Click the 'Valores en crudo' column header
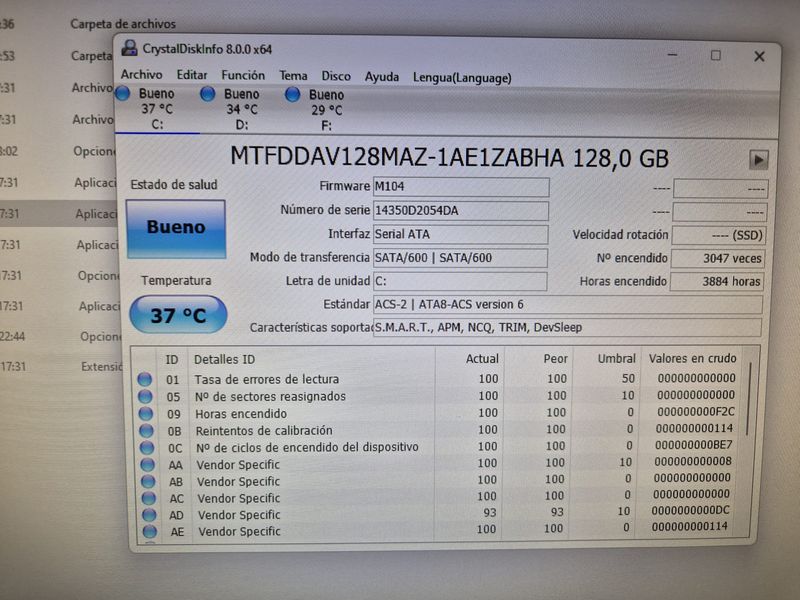This screenshot has height=600, width=800. (692, 358)
